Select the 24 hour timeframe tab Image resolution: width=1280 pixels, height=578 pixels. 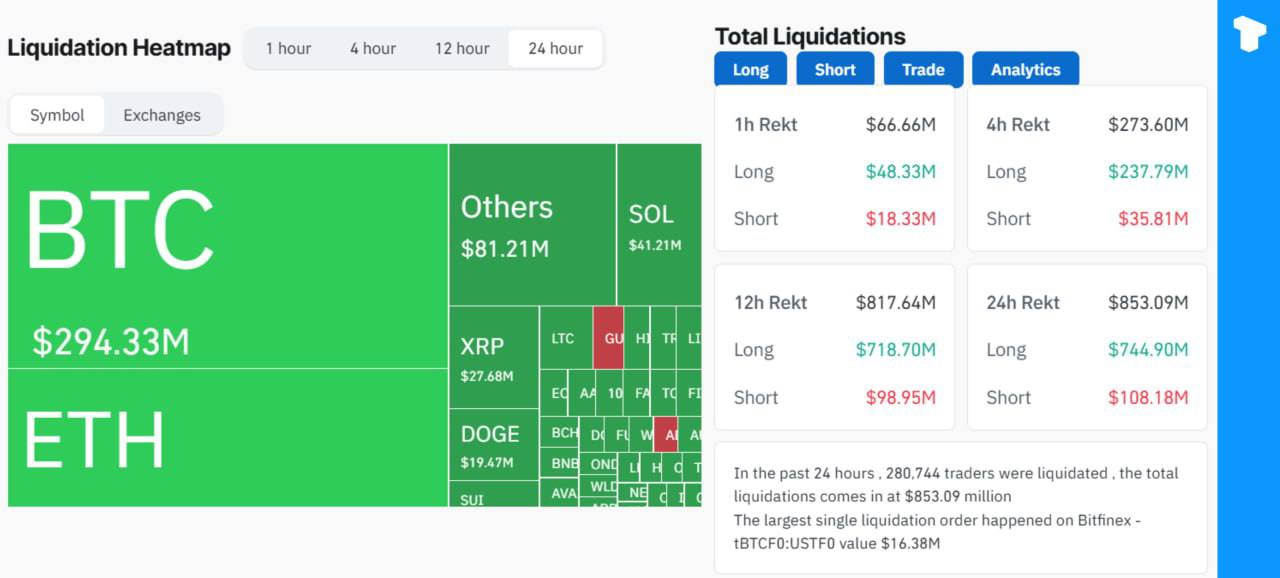pyautogui.click(x=555, y=48)
